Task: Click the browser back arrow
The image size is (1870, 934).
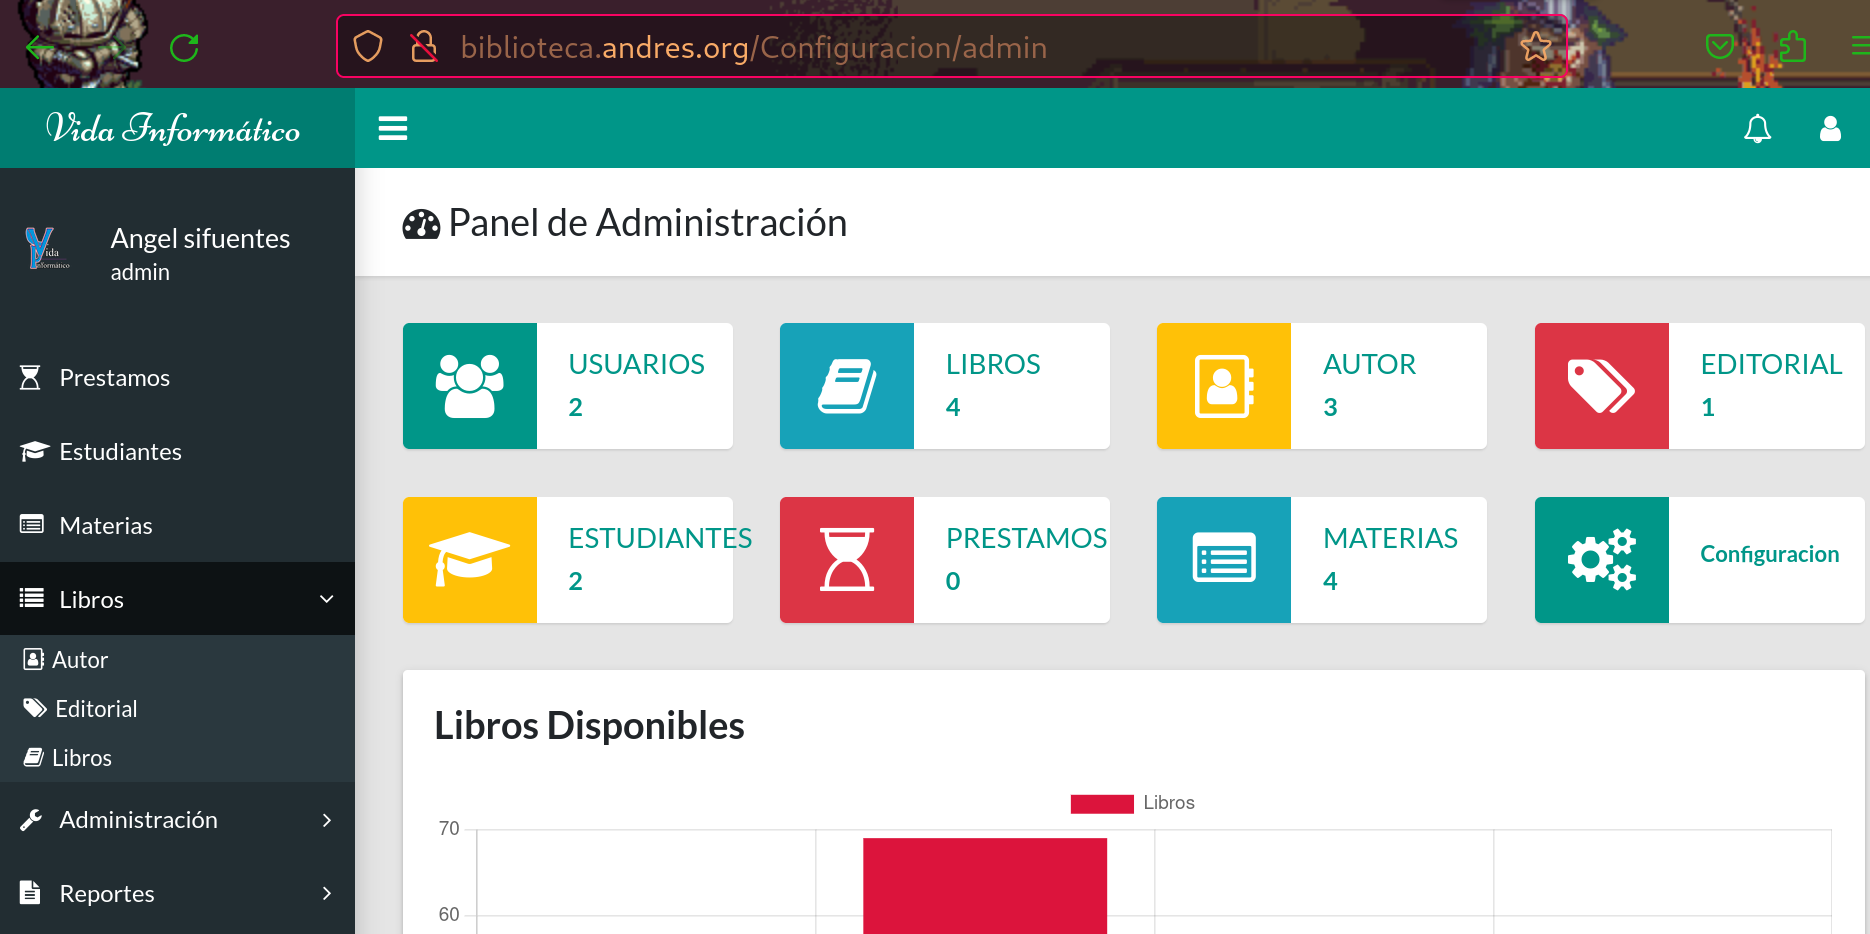Action: 39,47
